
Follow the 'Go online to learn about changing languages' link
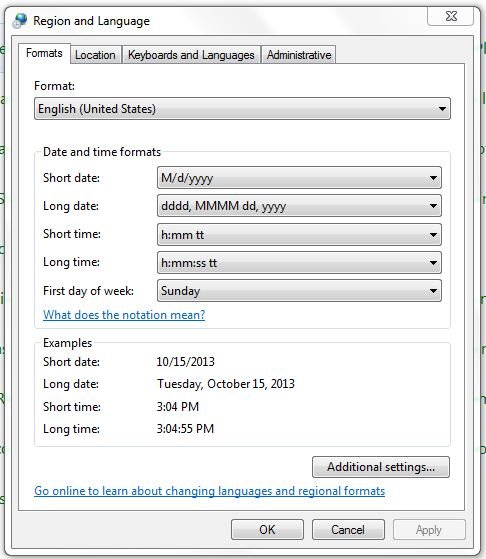pos(210,491)
